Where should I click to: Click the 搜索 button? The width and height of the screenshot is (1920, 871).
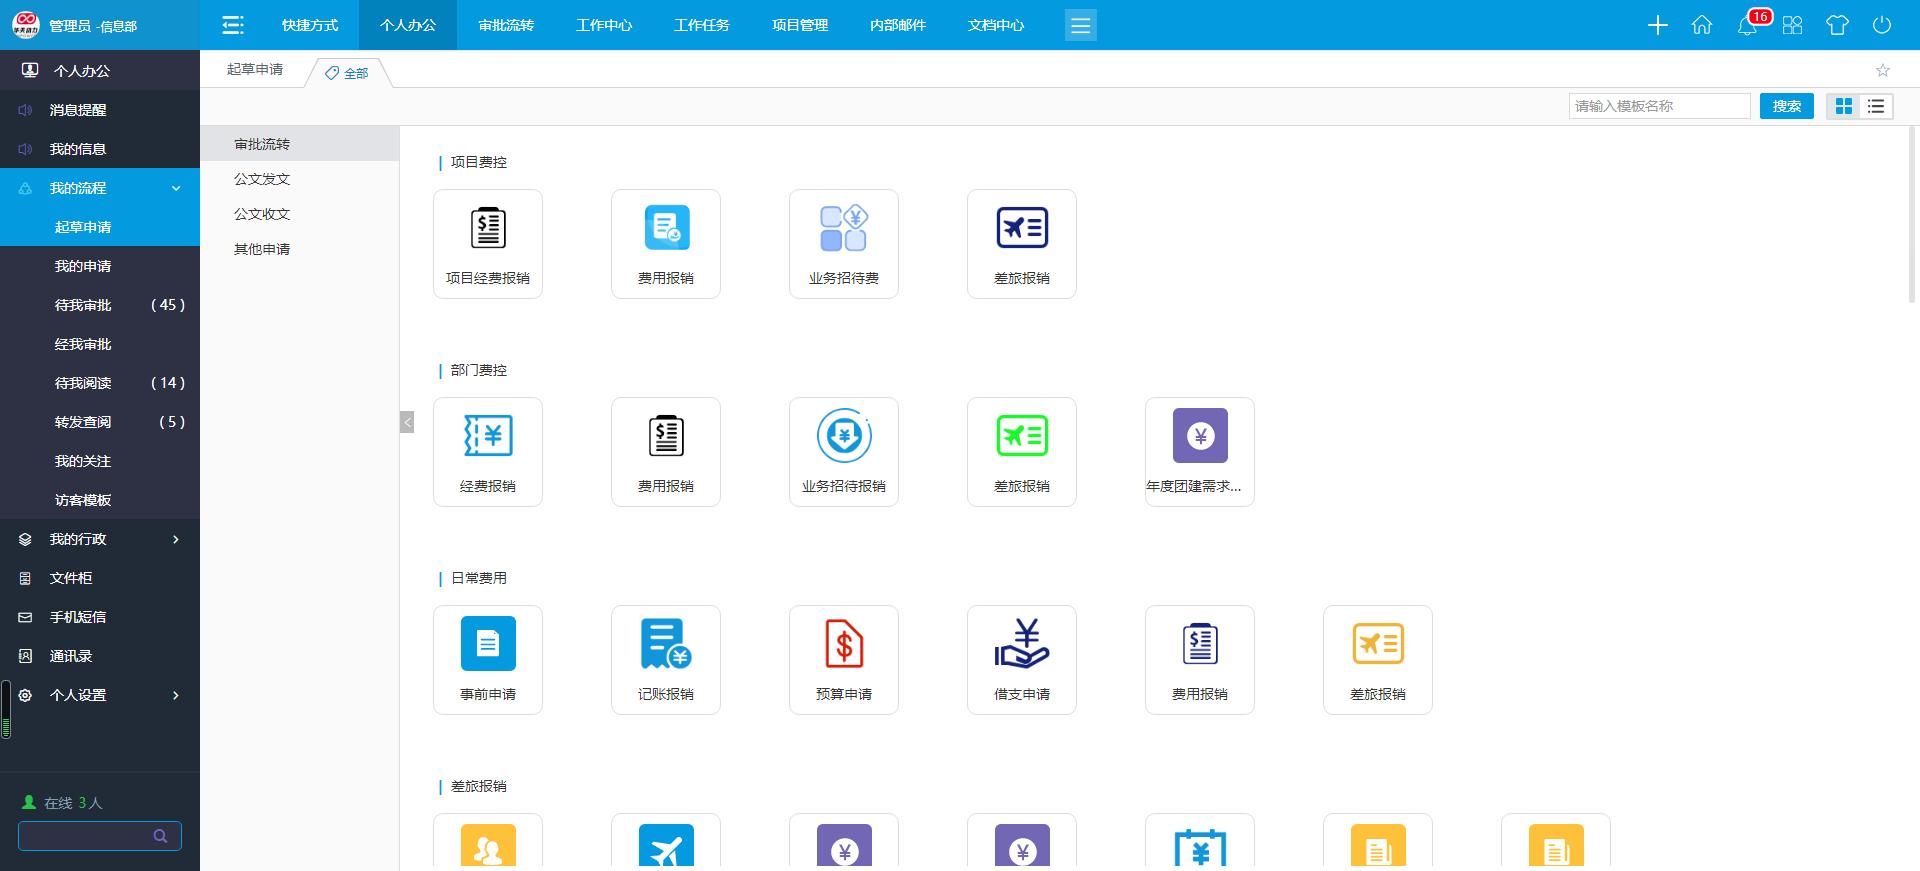1786,106
